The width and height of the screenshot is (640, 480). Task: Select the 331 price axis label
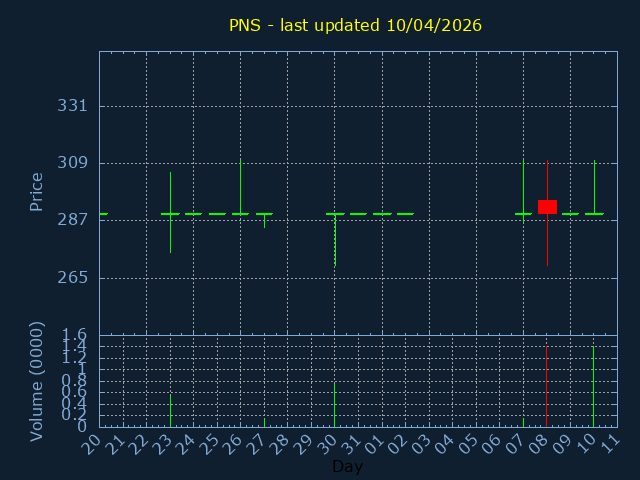click(73, 106)
